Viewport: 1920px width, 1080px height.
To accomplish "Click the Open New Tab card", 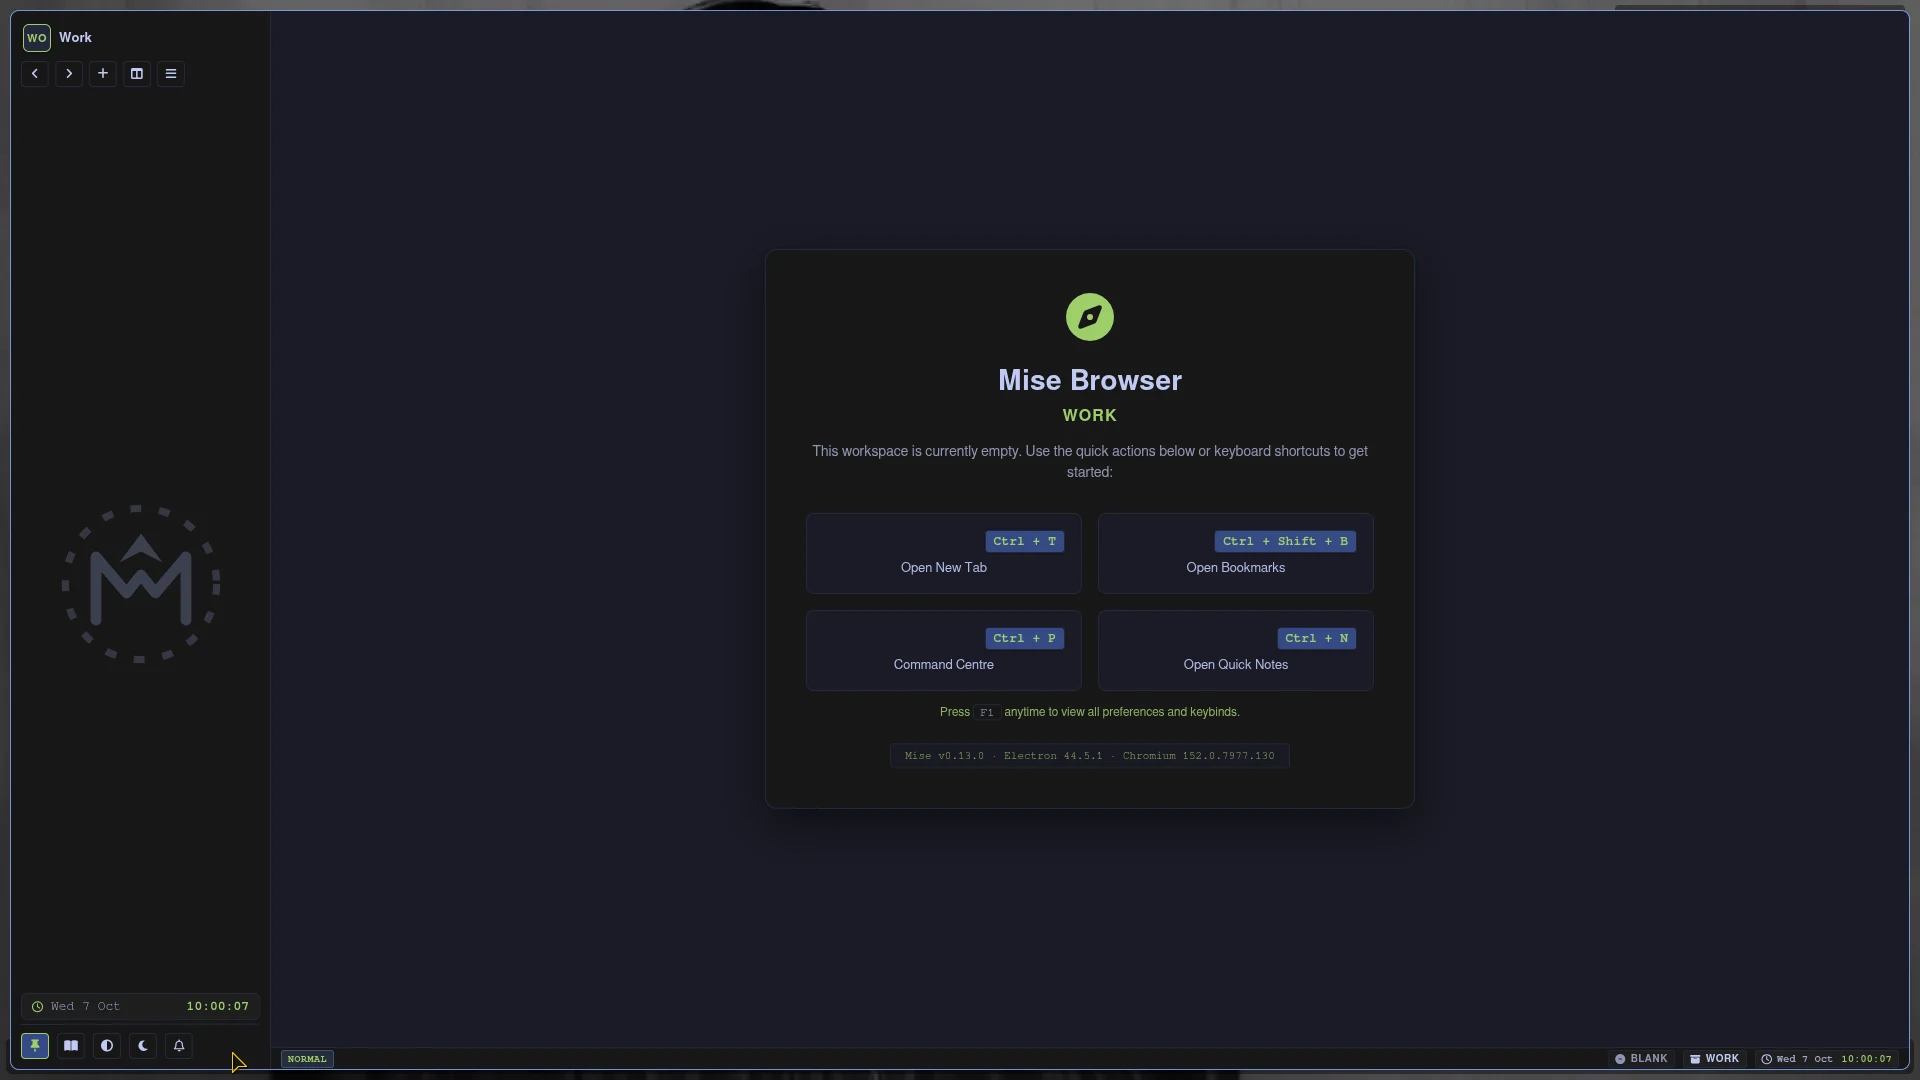I will (x=944, y=554).
